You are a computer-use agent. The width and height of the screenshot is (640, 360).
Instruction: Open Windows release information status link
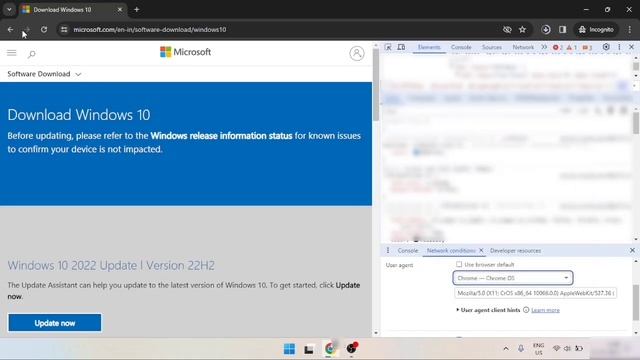[x=221, y=136]
